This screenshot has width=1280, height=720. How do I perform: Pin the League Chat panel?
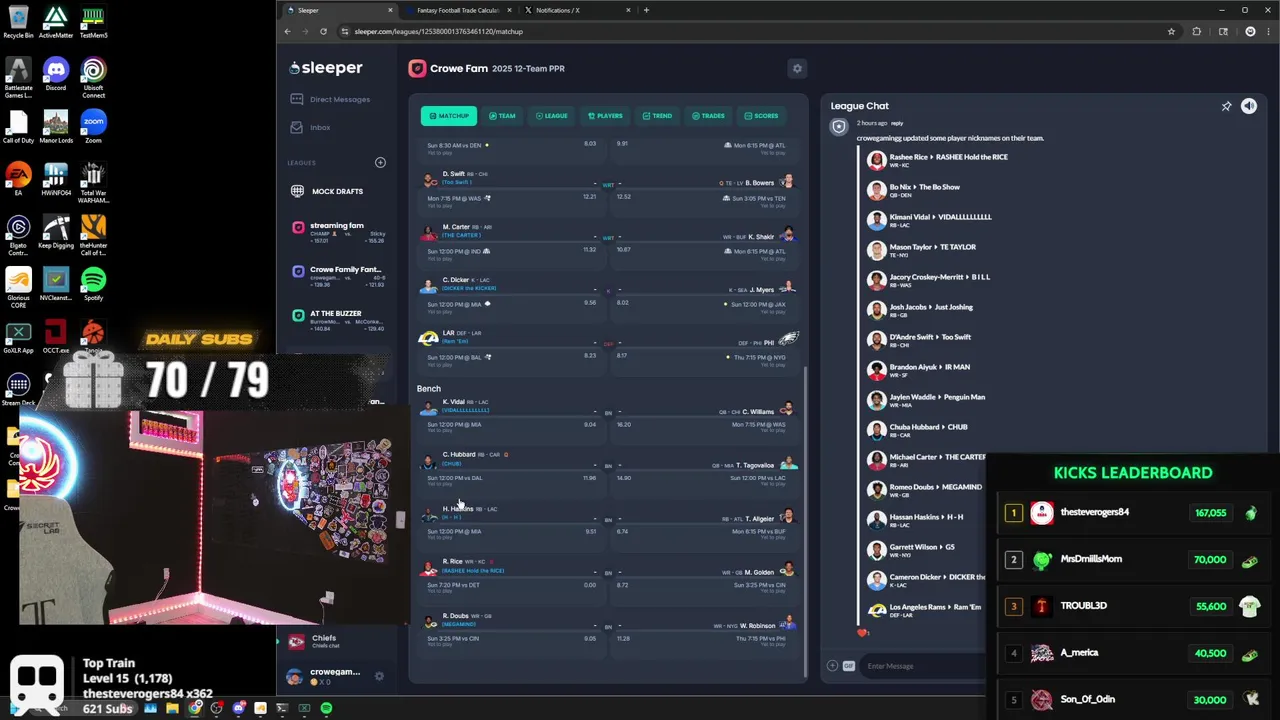pos(1226,106)
